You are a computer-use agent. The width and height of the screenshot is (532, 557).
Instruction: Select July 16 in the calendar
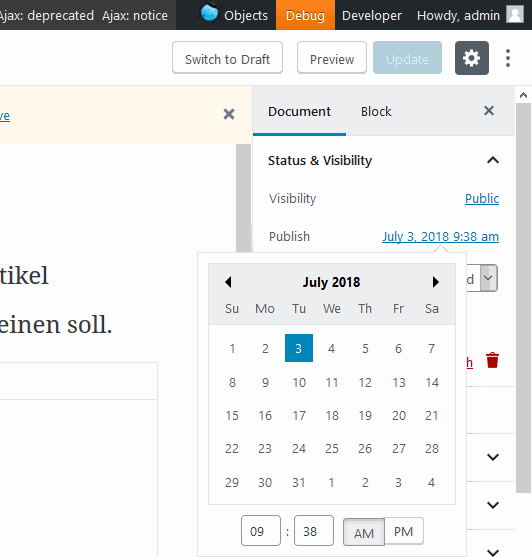[x=265, y=416]
